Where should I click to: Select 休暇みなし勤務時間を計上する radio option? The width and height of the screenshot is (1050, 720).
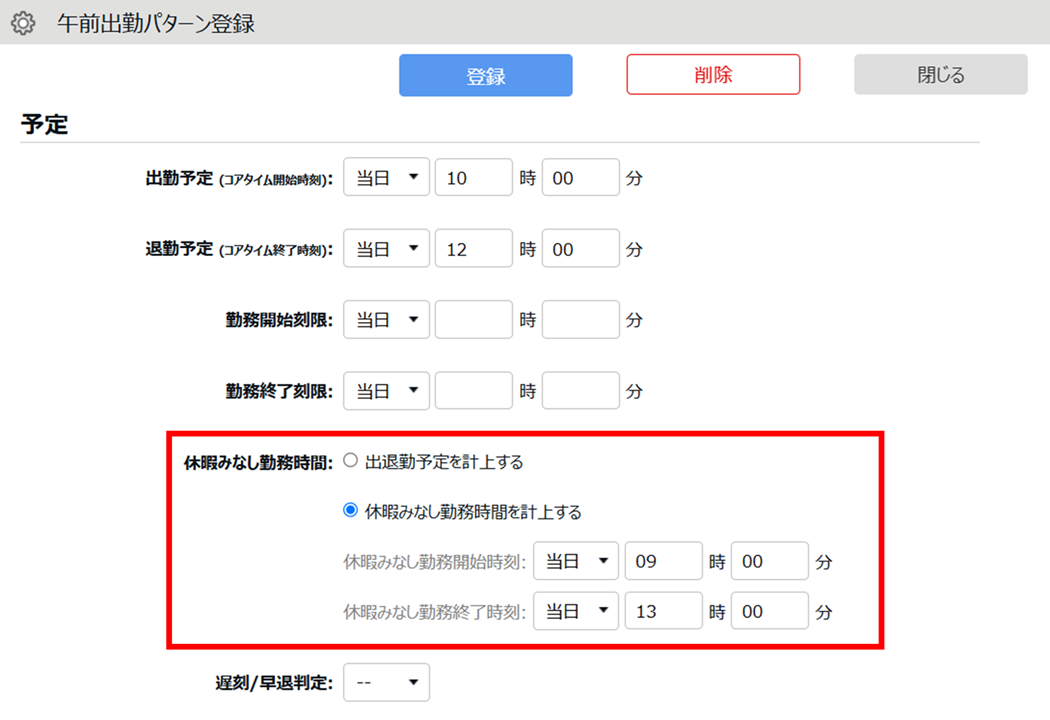pyautogui.click(x=350, y=511)
